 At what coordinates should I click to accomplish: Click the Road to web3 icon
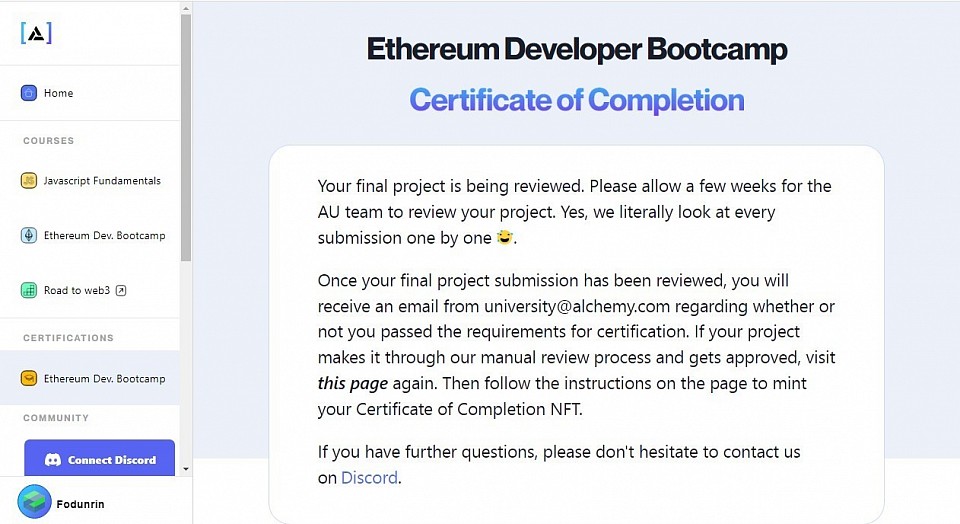click(29, 290)
